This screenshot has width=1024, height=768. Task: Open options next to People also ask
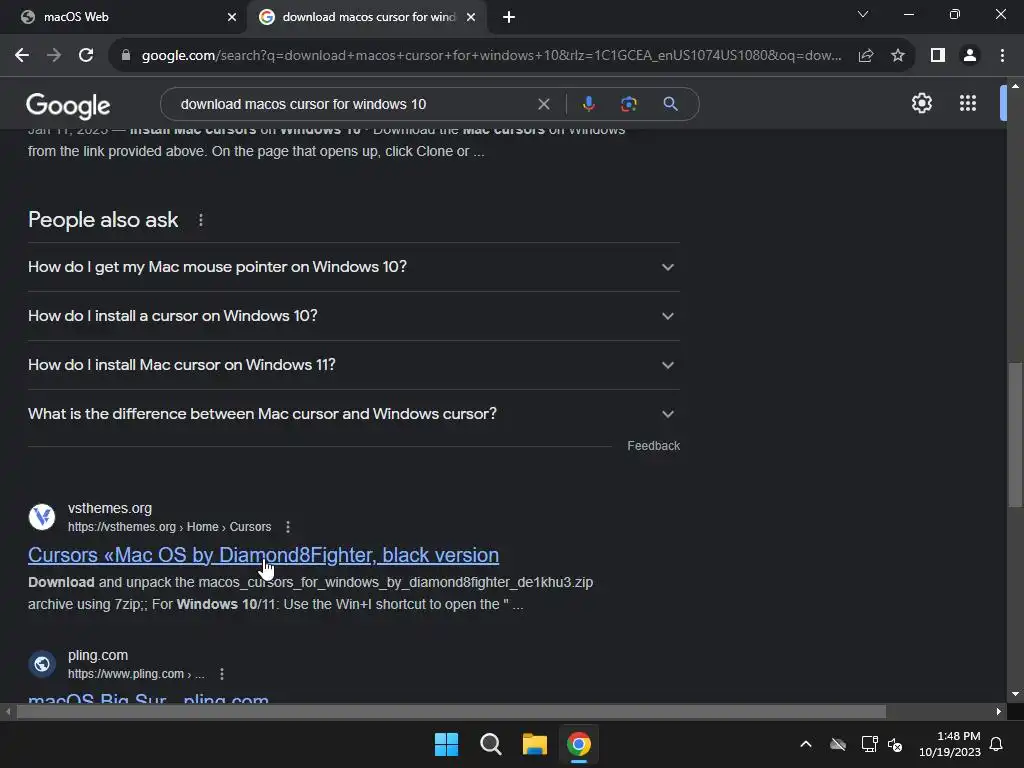pos(200,220)
